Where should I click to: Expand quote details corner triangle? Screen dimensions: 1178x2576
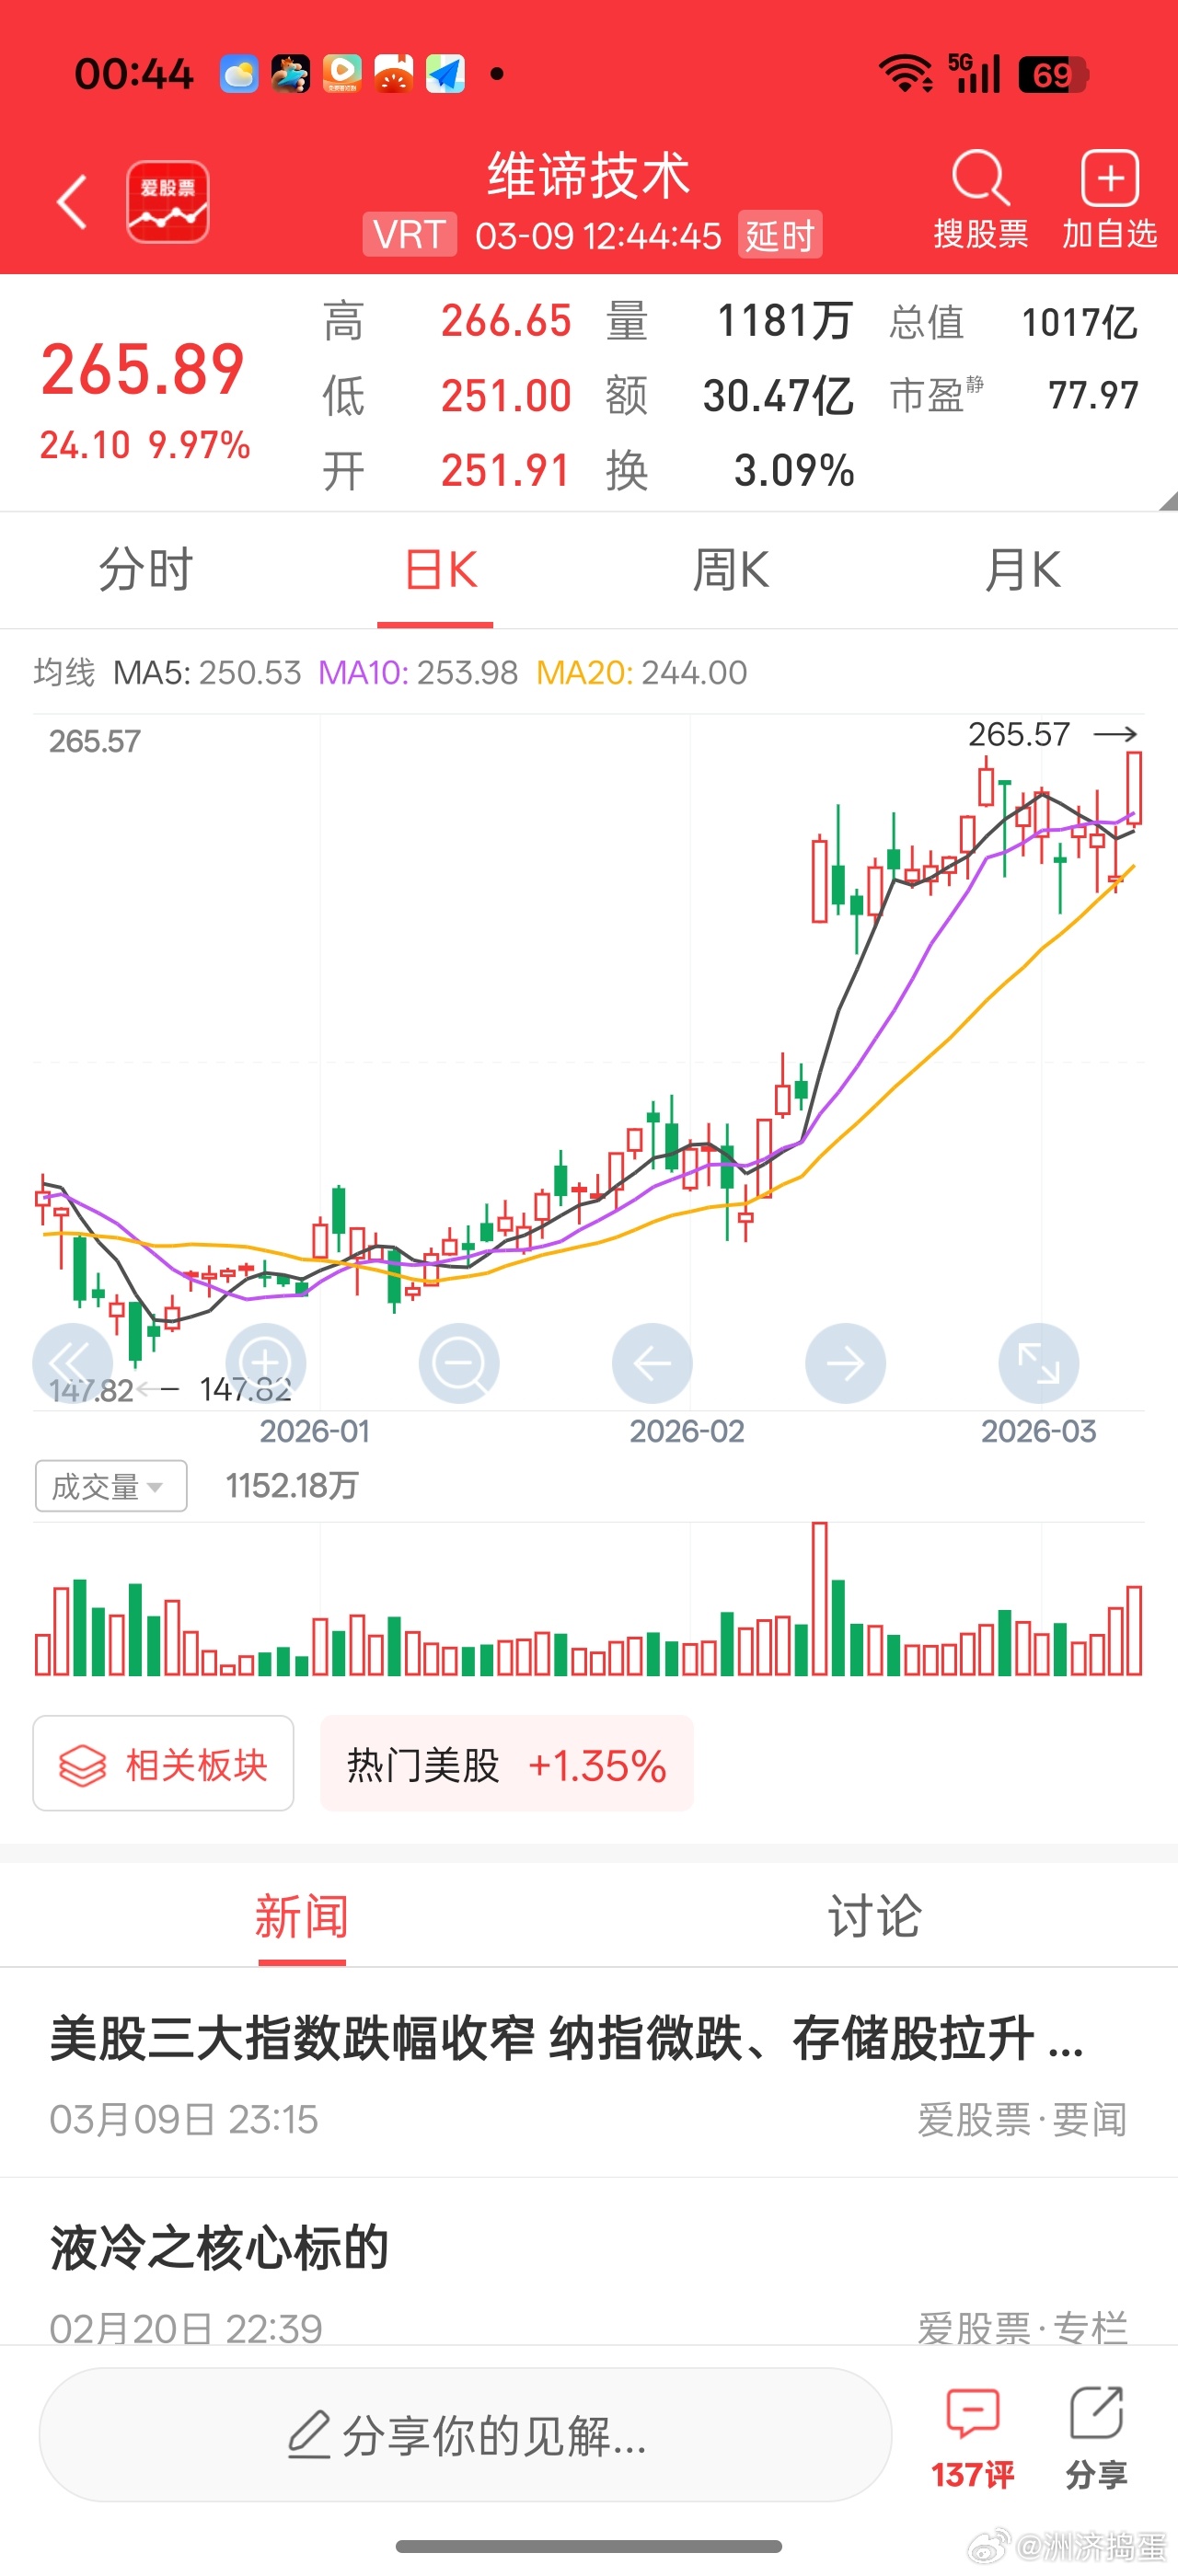click(1167, 502)
